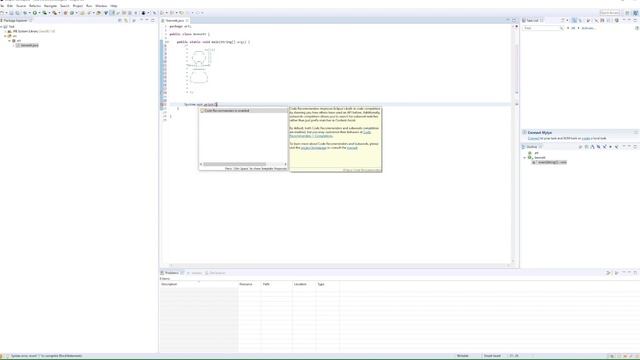Click the Description column header
This screenshot has height=360, width=640.
199,284
